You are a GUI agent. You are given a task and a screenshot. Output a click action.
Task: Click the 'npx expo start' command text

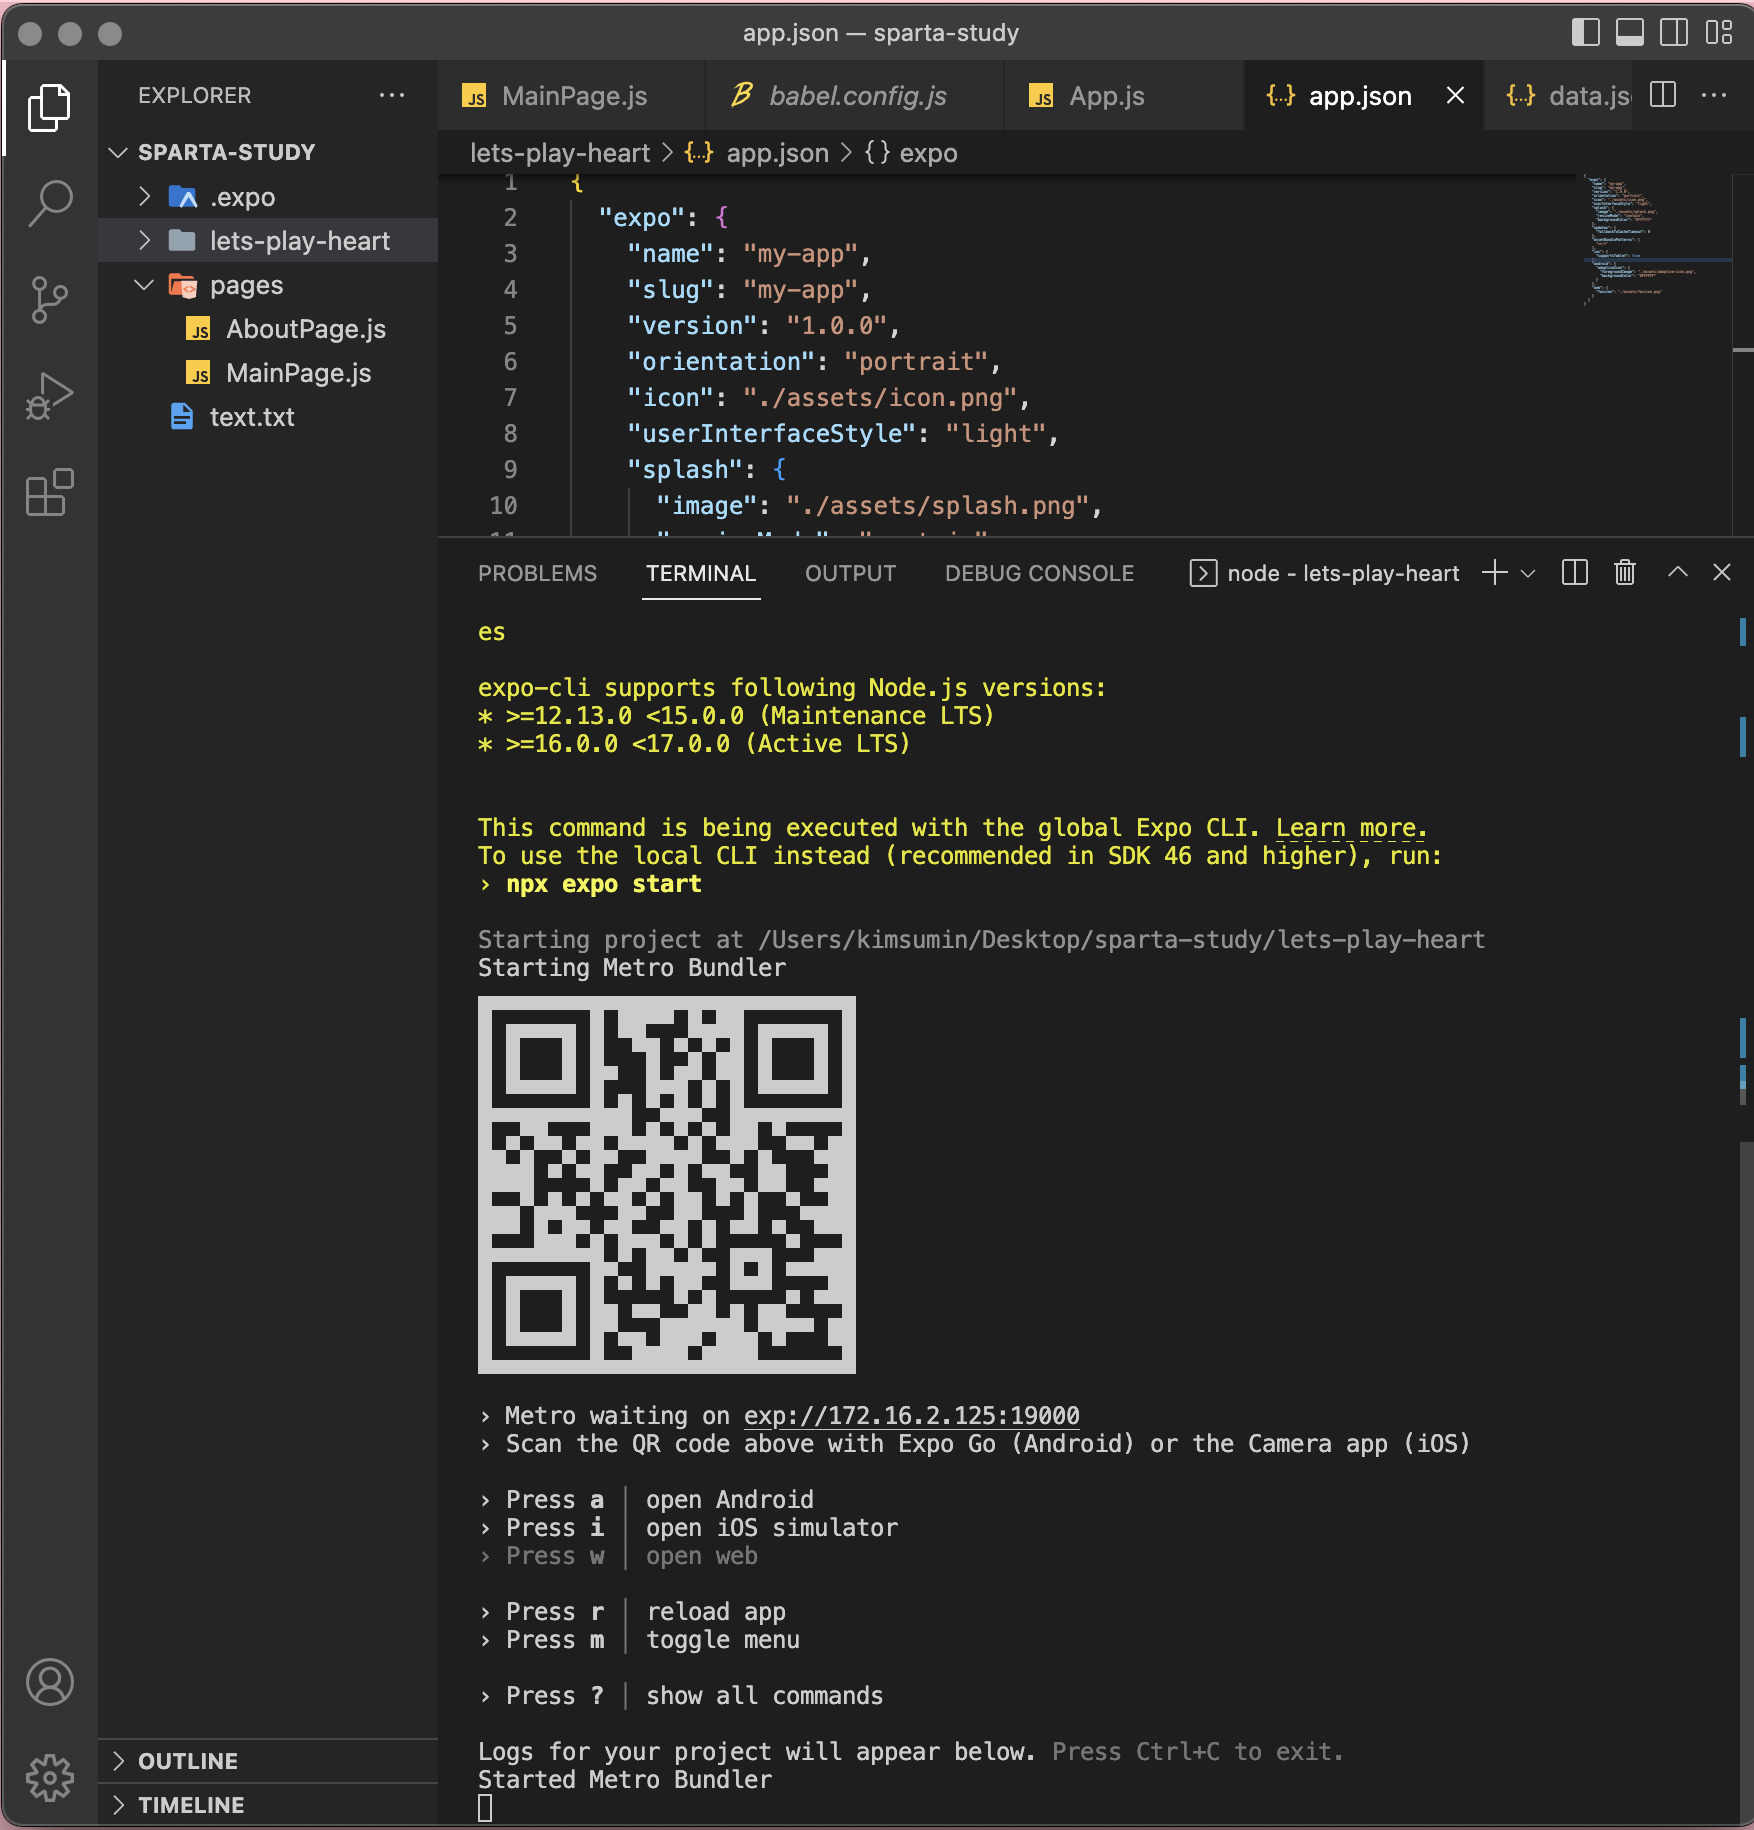coord(604,884)
